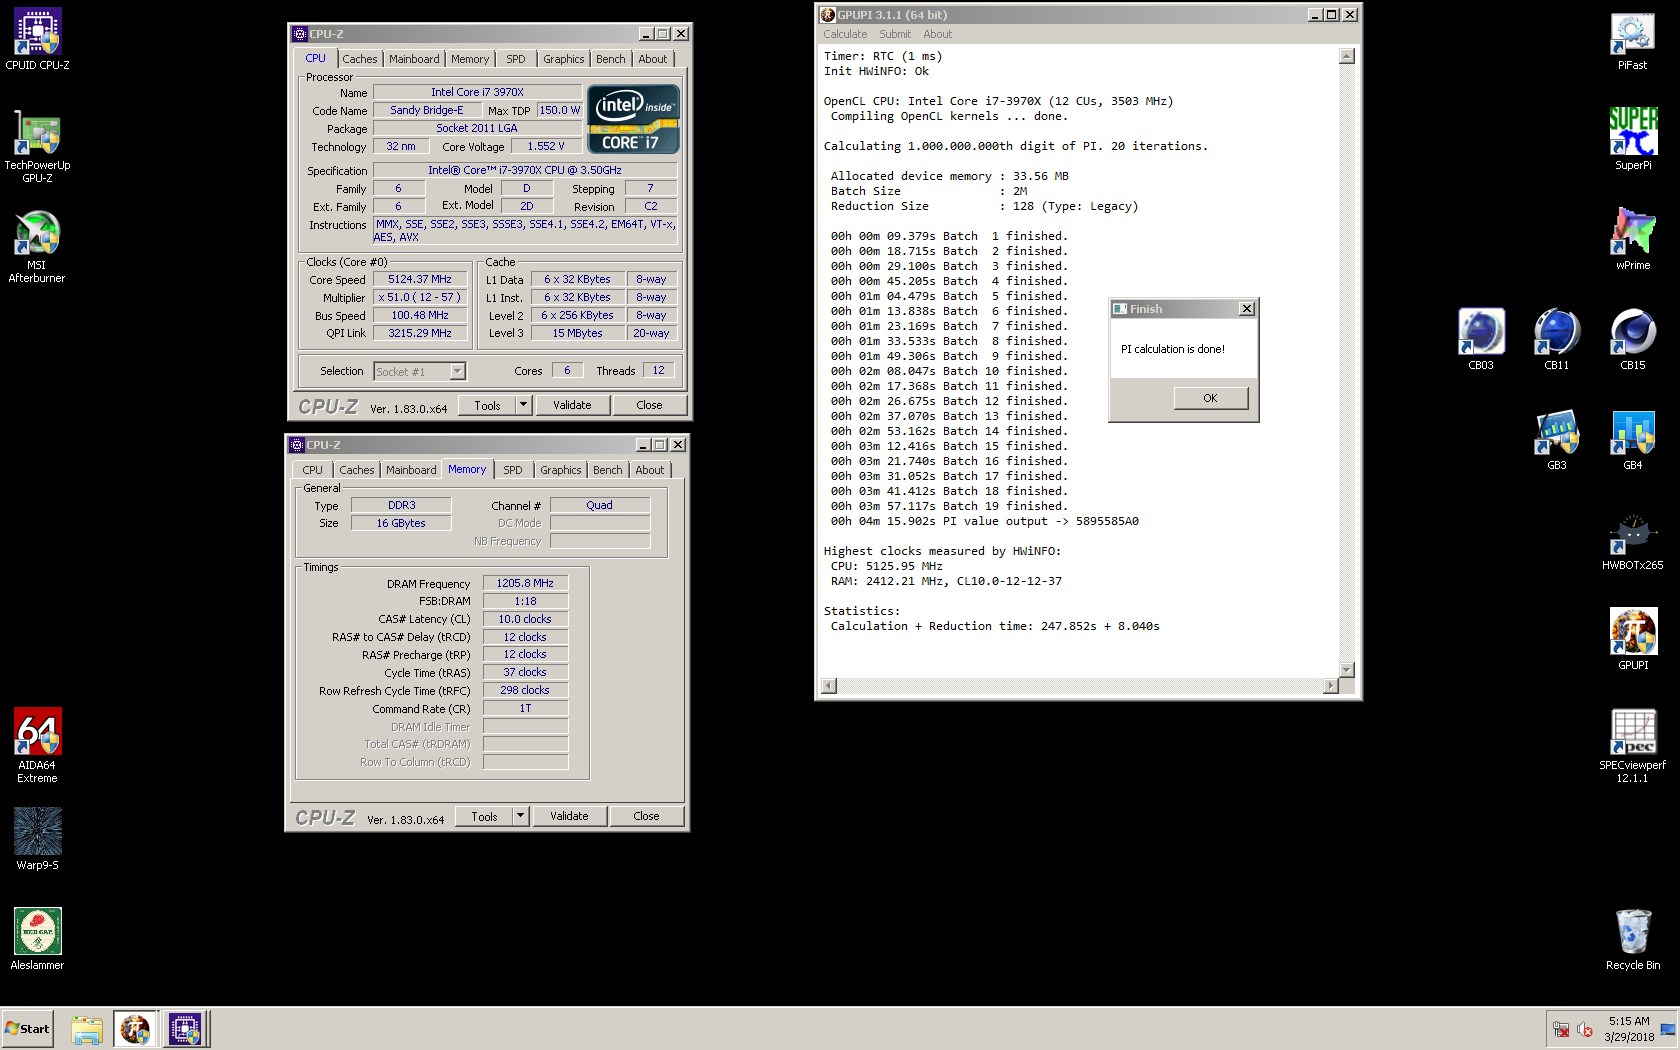Open the Recycle Bin

click(1632, 939)
